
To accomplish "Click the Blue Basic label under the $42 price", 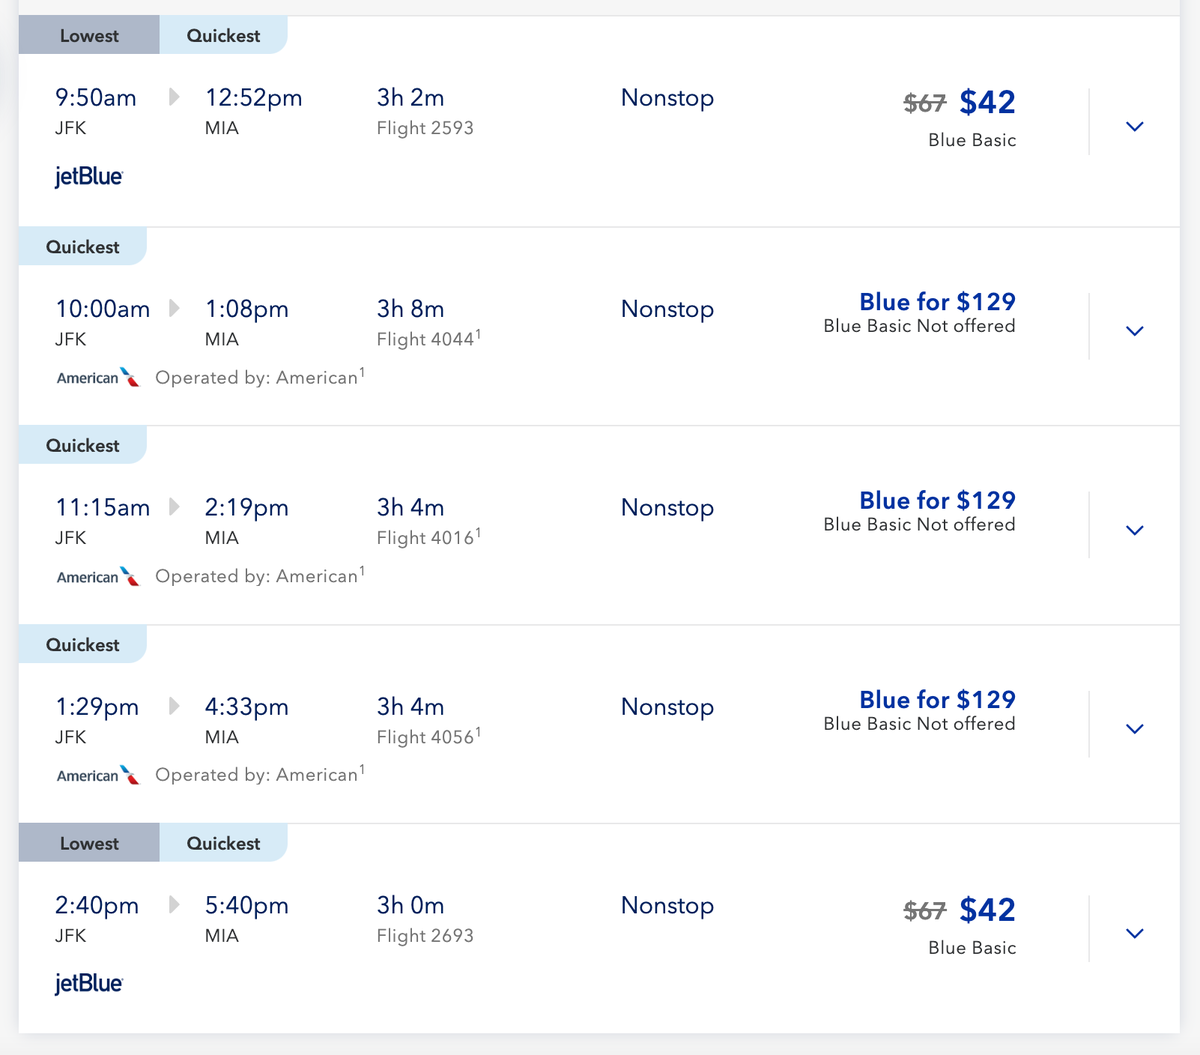I will coord(971,139).
